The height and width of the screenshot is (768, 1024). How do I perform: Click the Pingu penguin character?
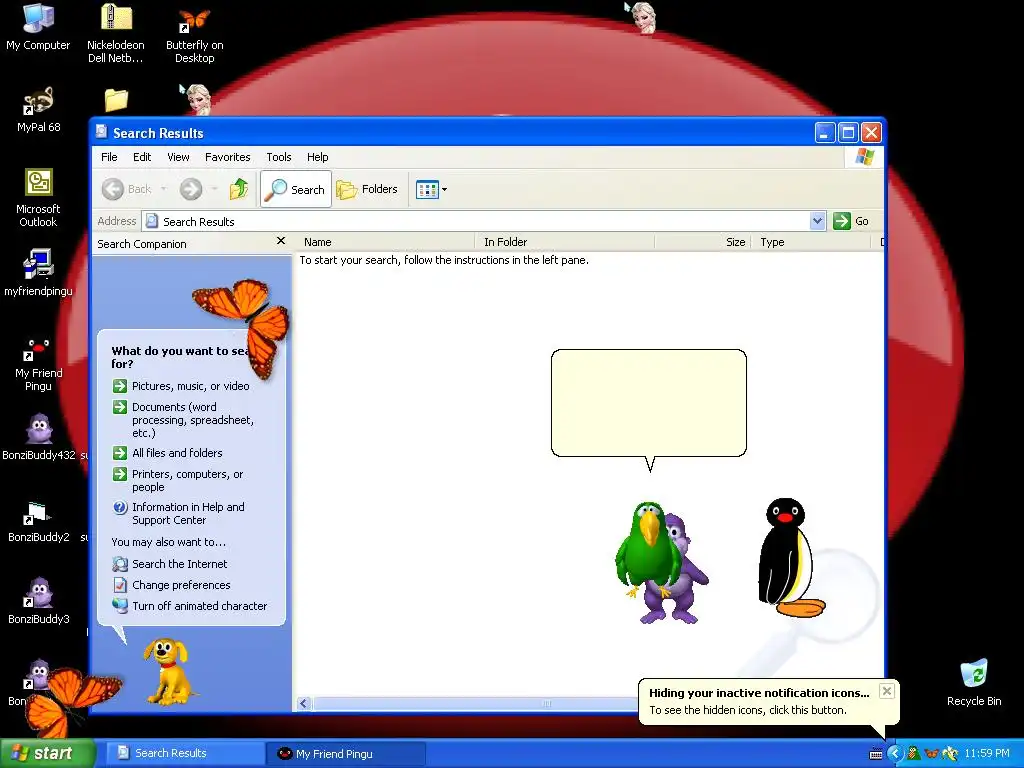[790, 557]
